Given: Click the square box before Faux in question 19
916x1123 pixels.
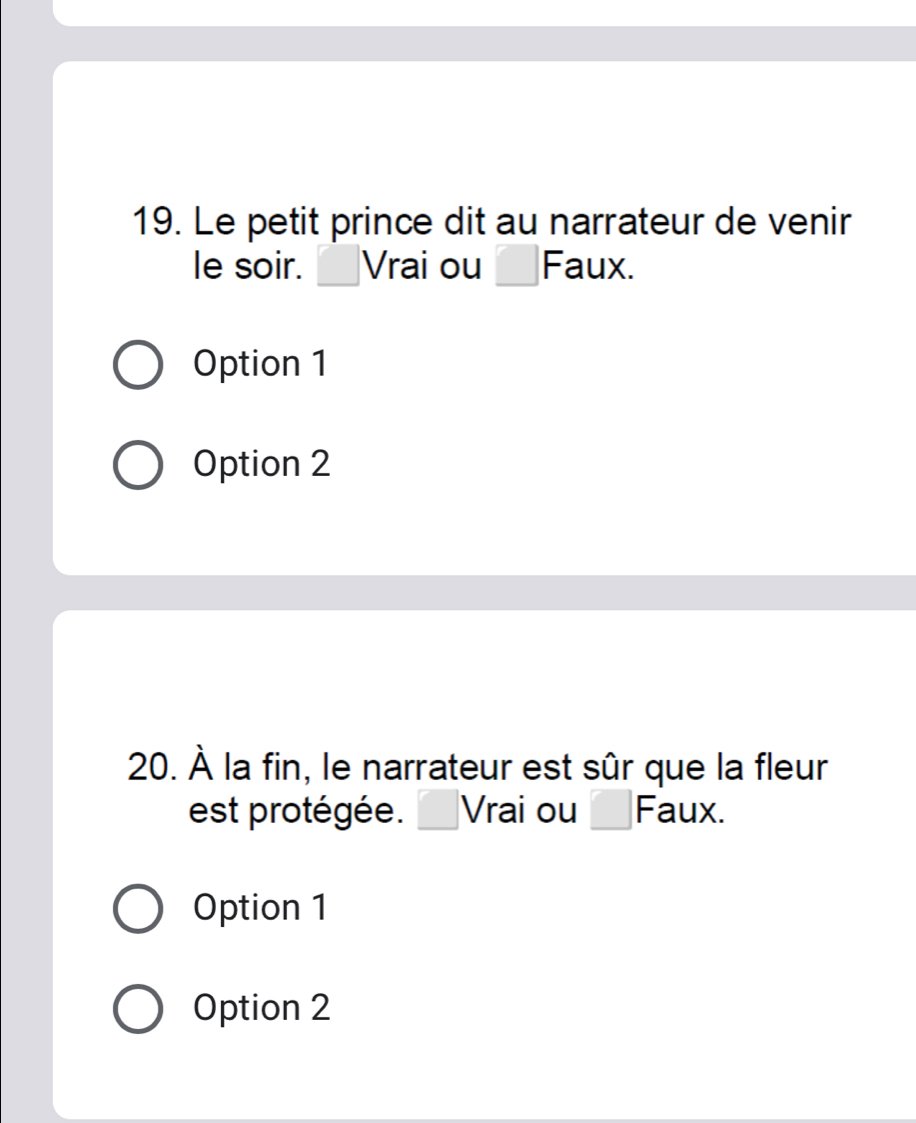Looking at the screenshot, I should point(518,269).
